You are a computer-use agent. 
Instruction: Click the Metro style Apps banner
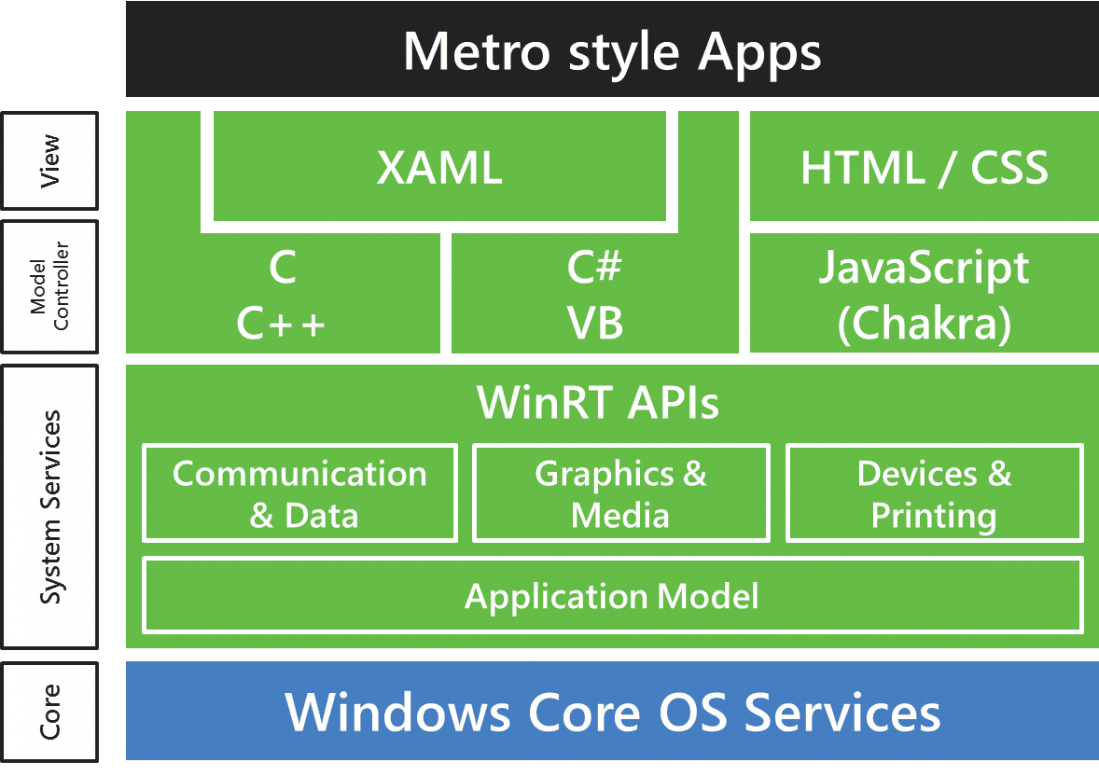pos(612,49)
